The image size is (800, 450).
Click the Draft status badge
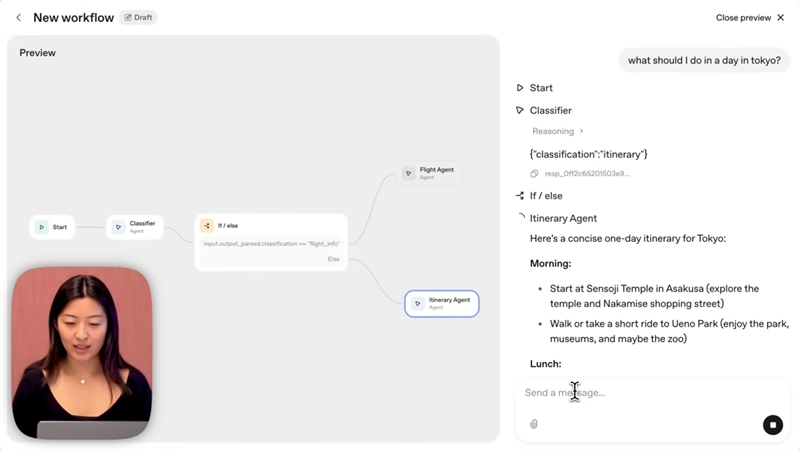[x=138, y=17]
